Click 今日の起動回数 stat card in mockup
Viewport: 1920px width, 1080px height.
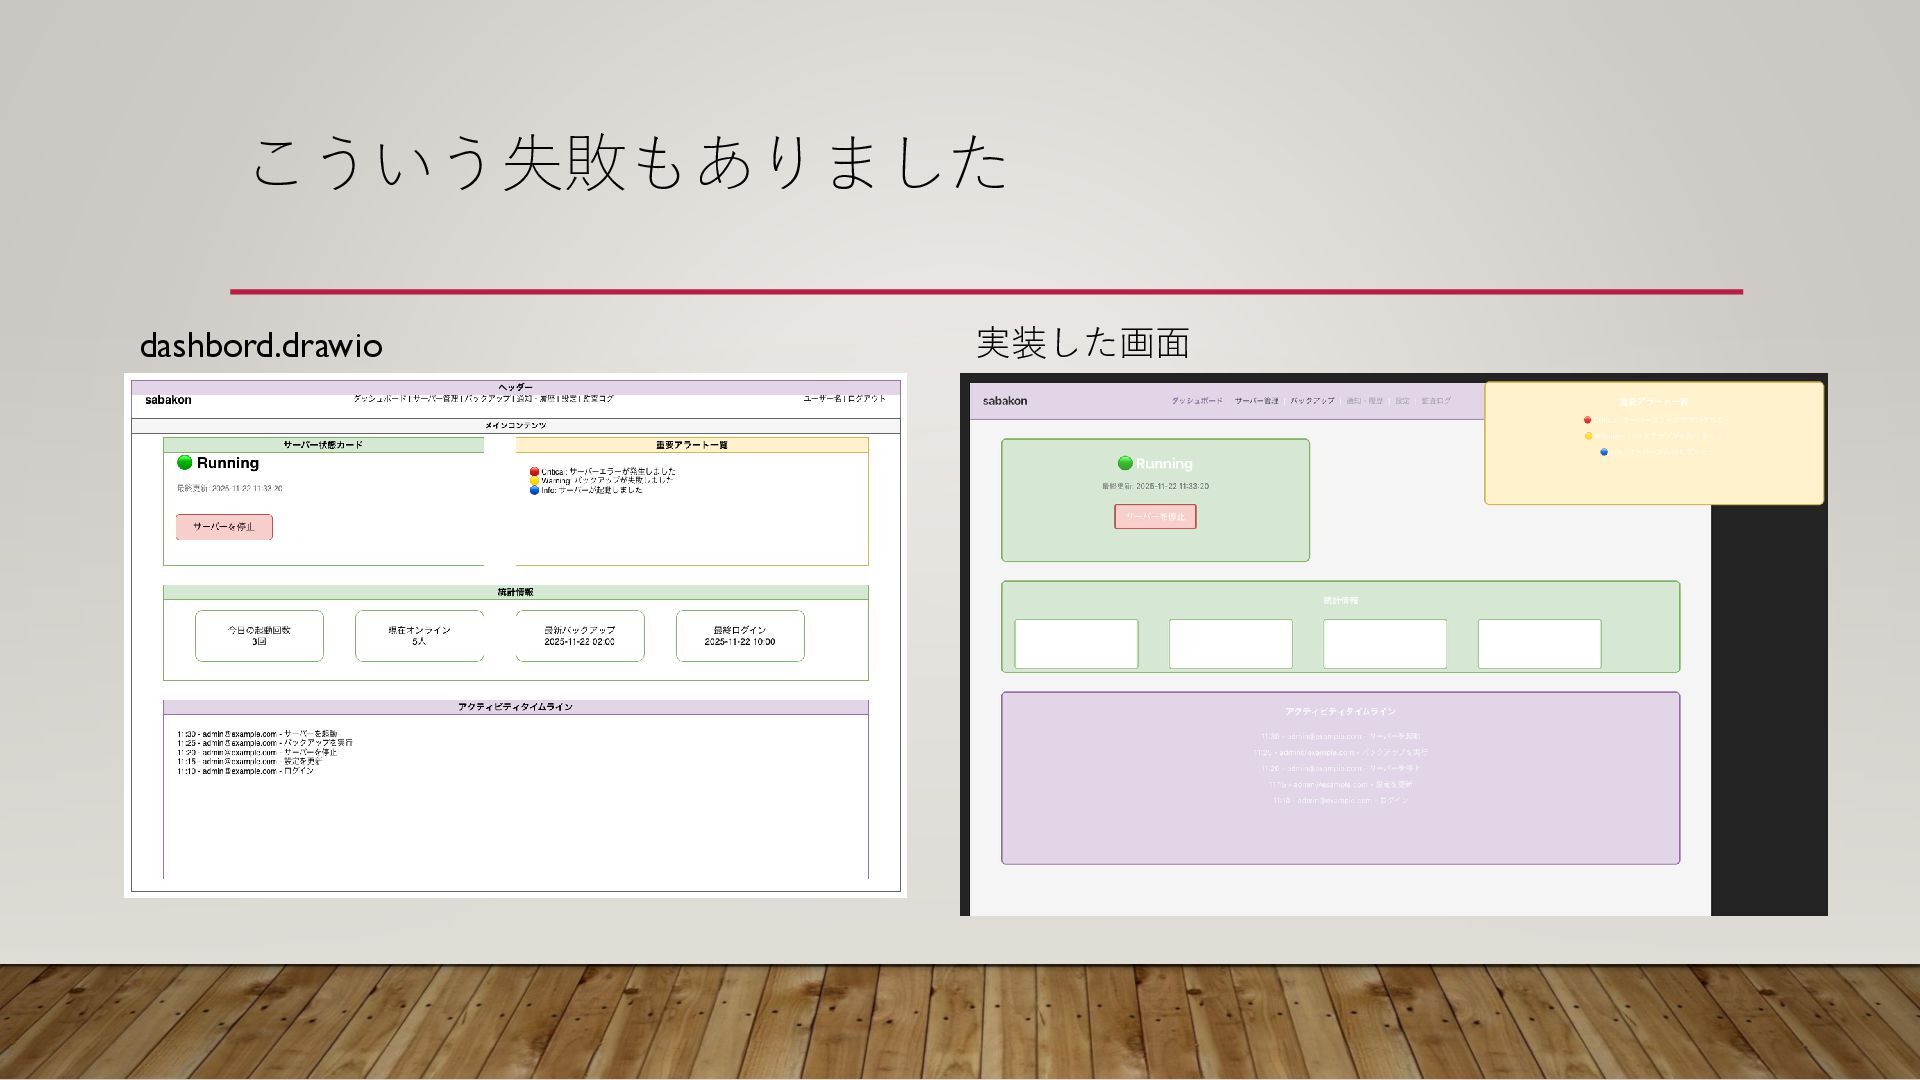pyautogui.click(x=259, y=636)
